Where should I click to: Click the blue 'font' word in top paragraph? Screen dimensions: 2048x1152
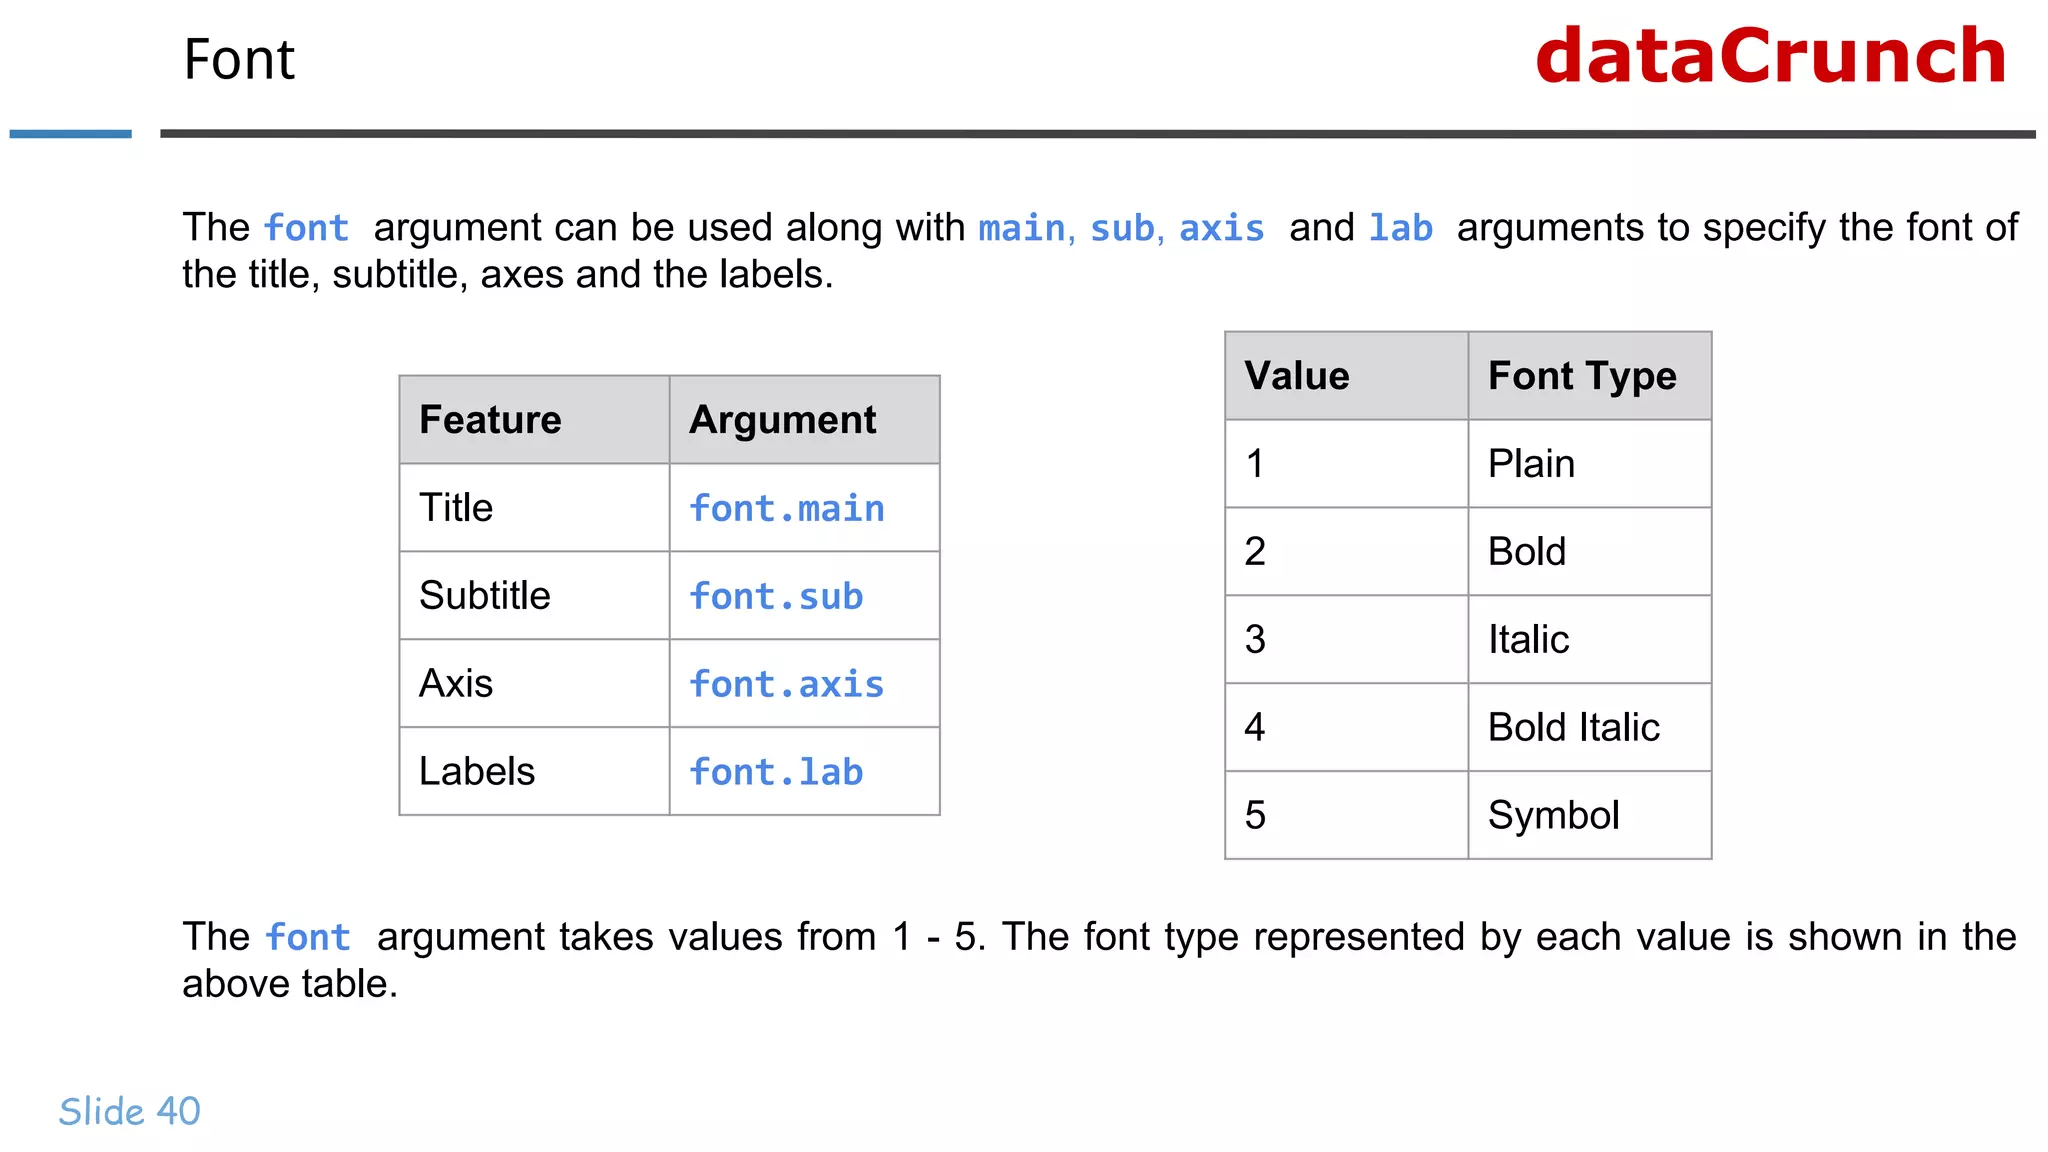point(307,229)
